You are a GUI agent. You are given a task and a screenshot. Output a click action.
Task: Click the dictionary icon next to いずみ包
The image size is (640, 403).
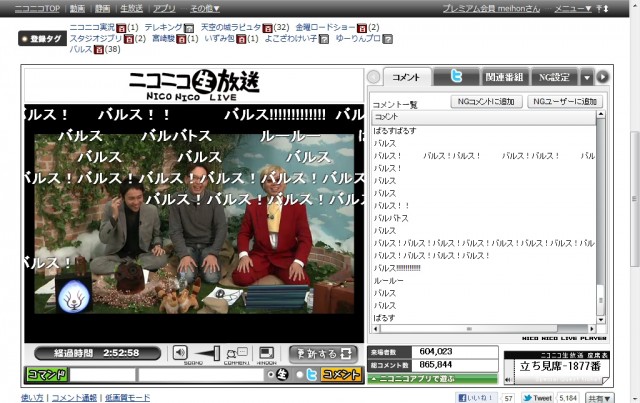241,39
